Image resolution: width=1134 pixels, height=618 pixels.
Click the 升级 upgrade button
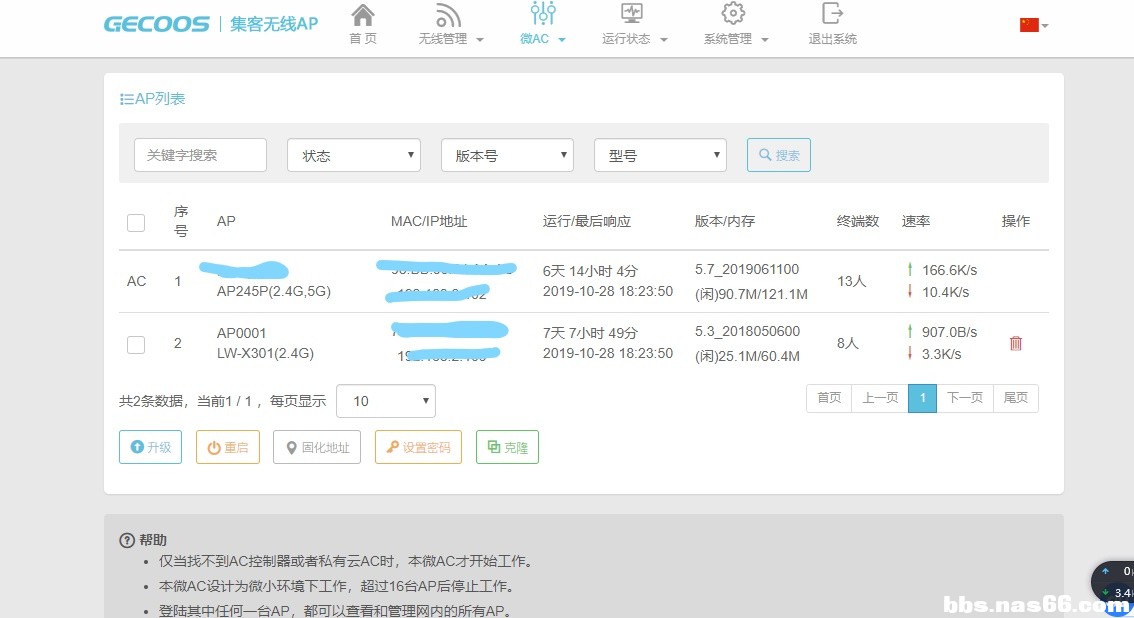[150, 447]
